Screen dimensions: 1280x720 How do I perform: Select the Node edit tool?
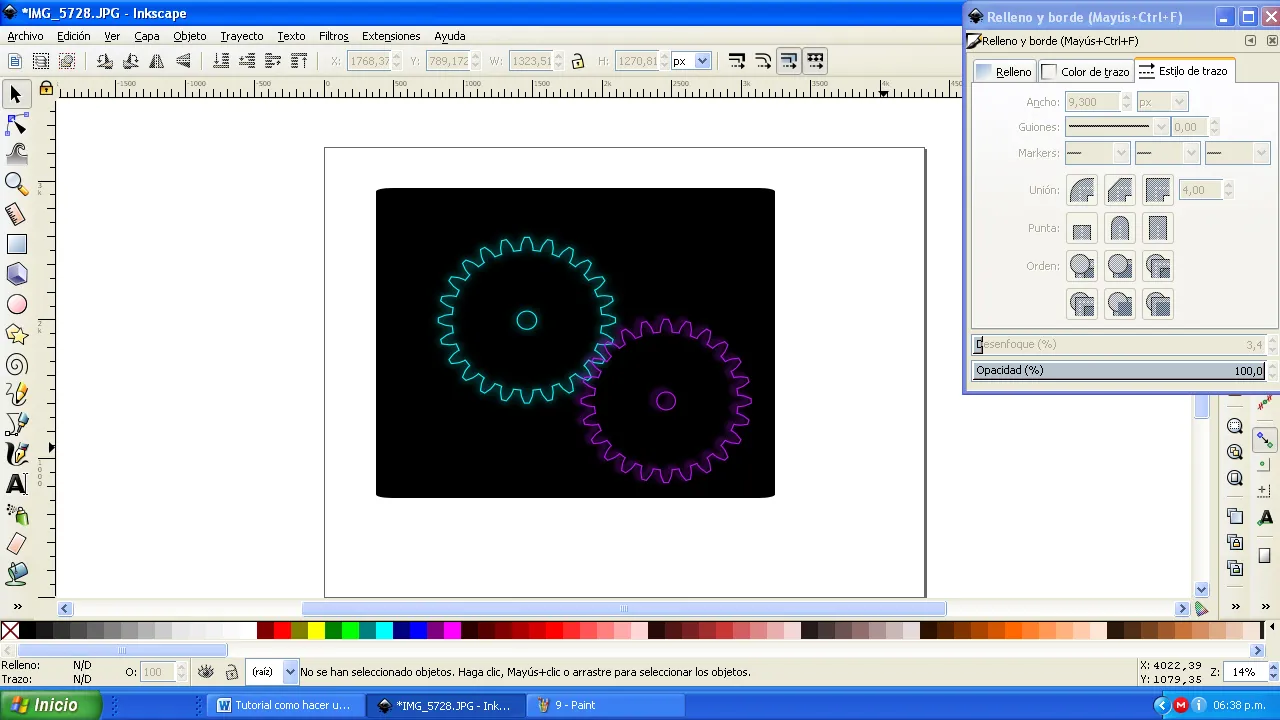click(x=16, y=125)
